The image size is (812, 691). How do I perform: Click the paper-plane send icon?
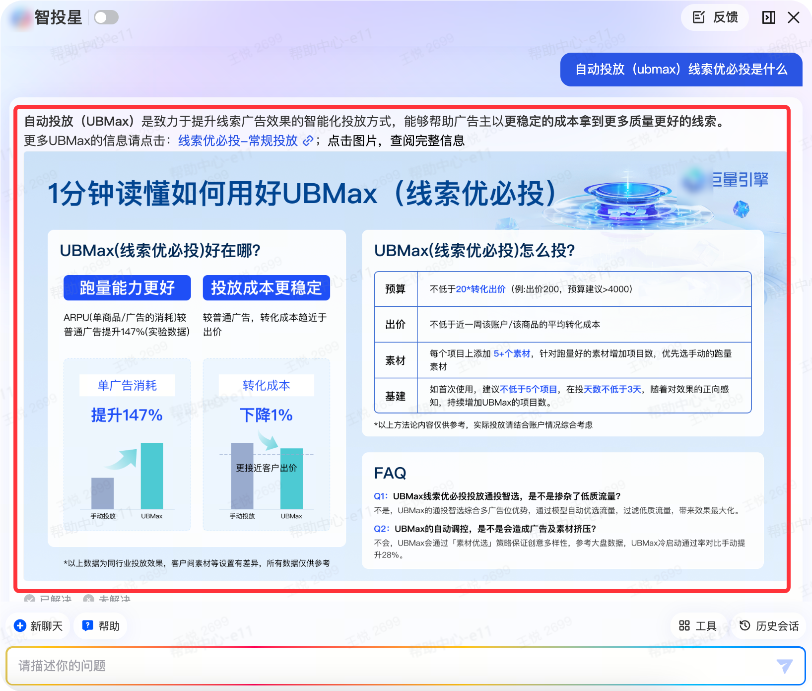(785, 666)
